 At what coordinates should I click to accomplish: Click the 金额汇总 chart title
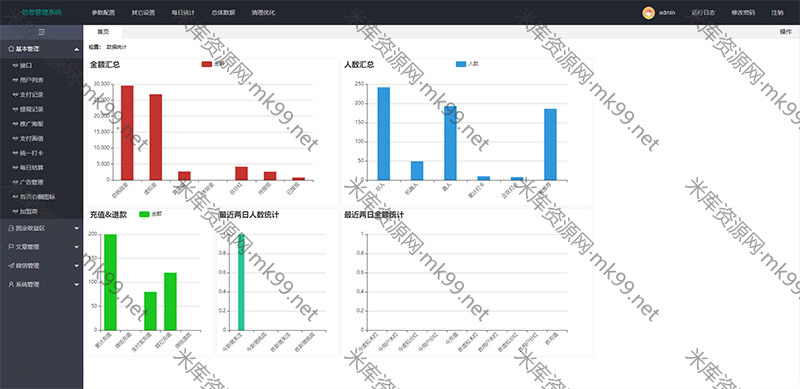[105, 65]
